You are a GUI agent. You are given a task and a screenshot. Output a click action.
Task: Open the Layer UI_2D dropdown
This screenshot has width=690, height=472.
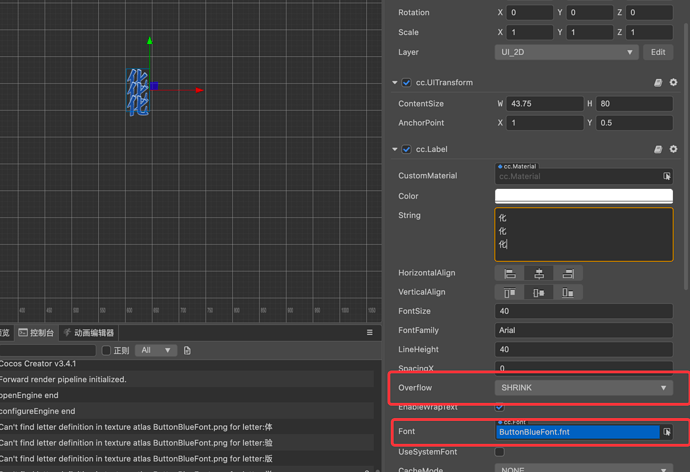point(566,52)
